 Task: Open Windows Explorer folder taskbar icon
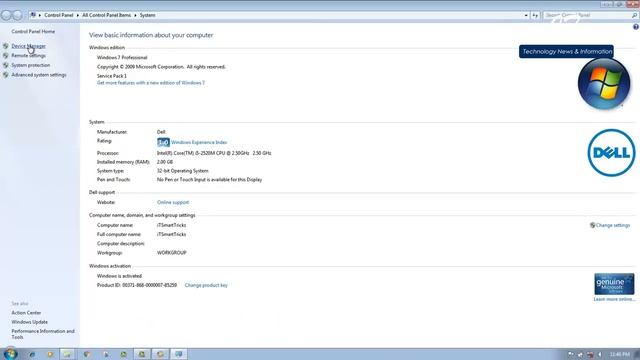(67, 354)
